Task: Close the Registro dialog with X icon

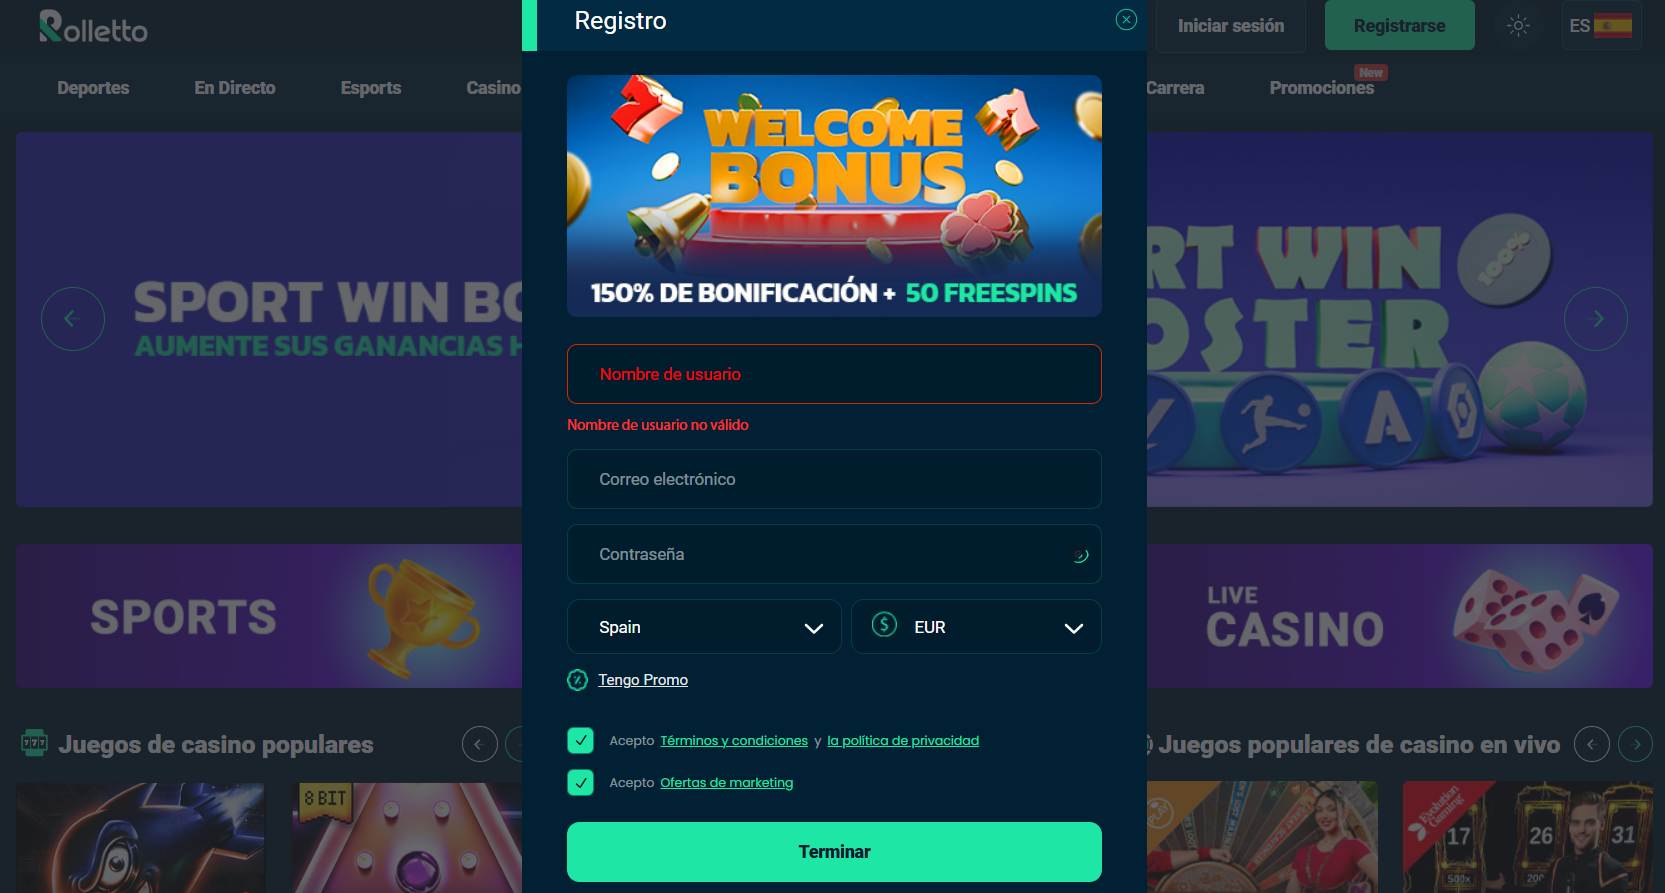Action: click(x=1126, y=20)
